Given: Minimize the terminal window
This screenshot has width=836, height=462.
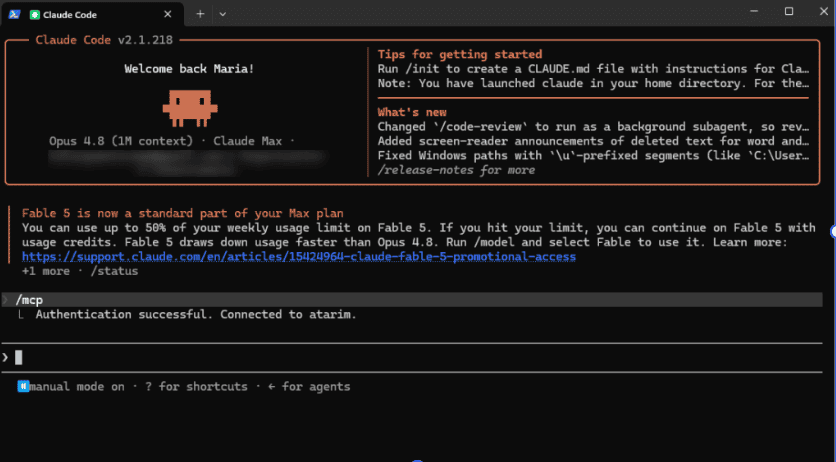Looking at the screenshot, I should pos(754,11).
